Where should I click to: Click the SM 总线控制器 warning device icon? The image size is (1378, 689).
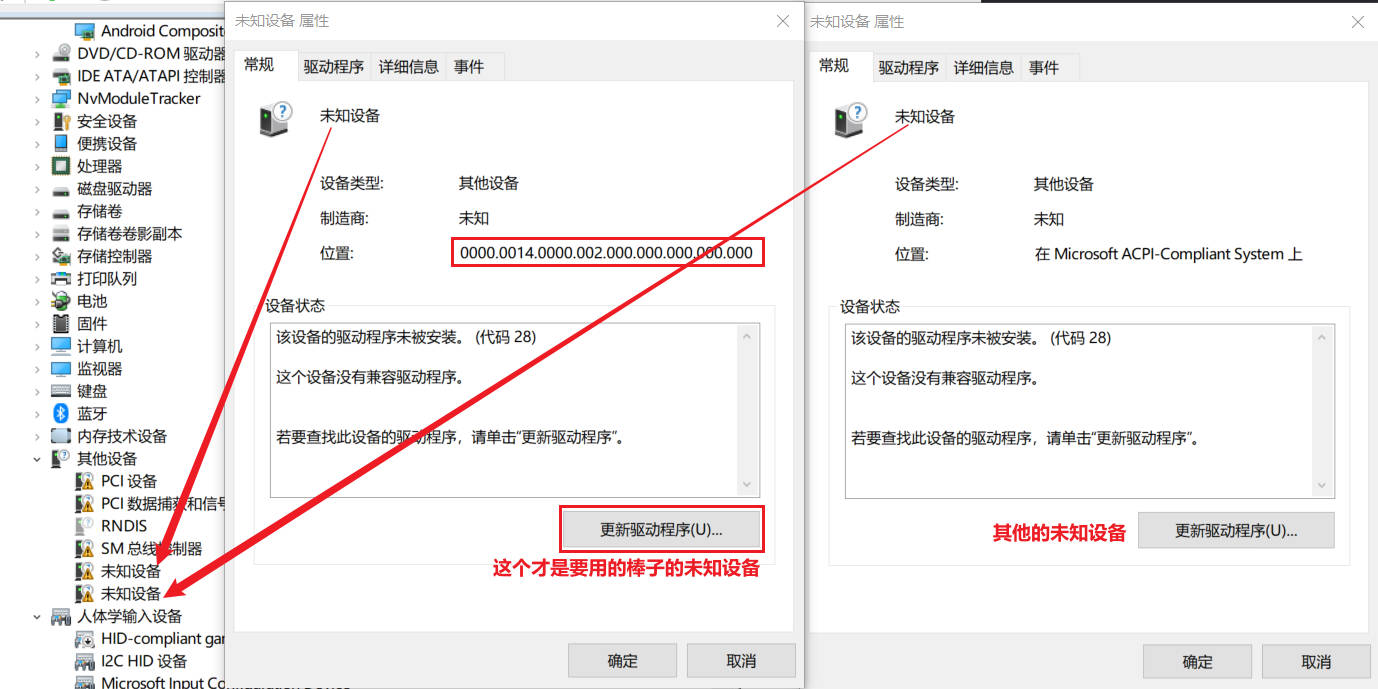point(85,549)
